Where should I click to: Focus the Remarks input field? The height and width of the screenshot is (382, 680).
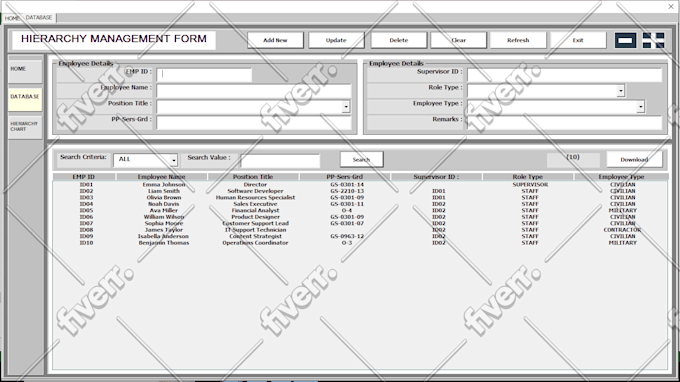(x=564, y=122)
